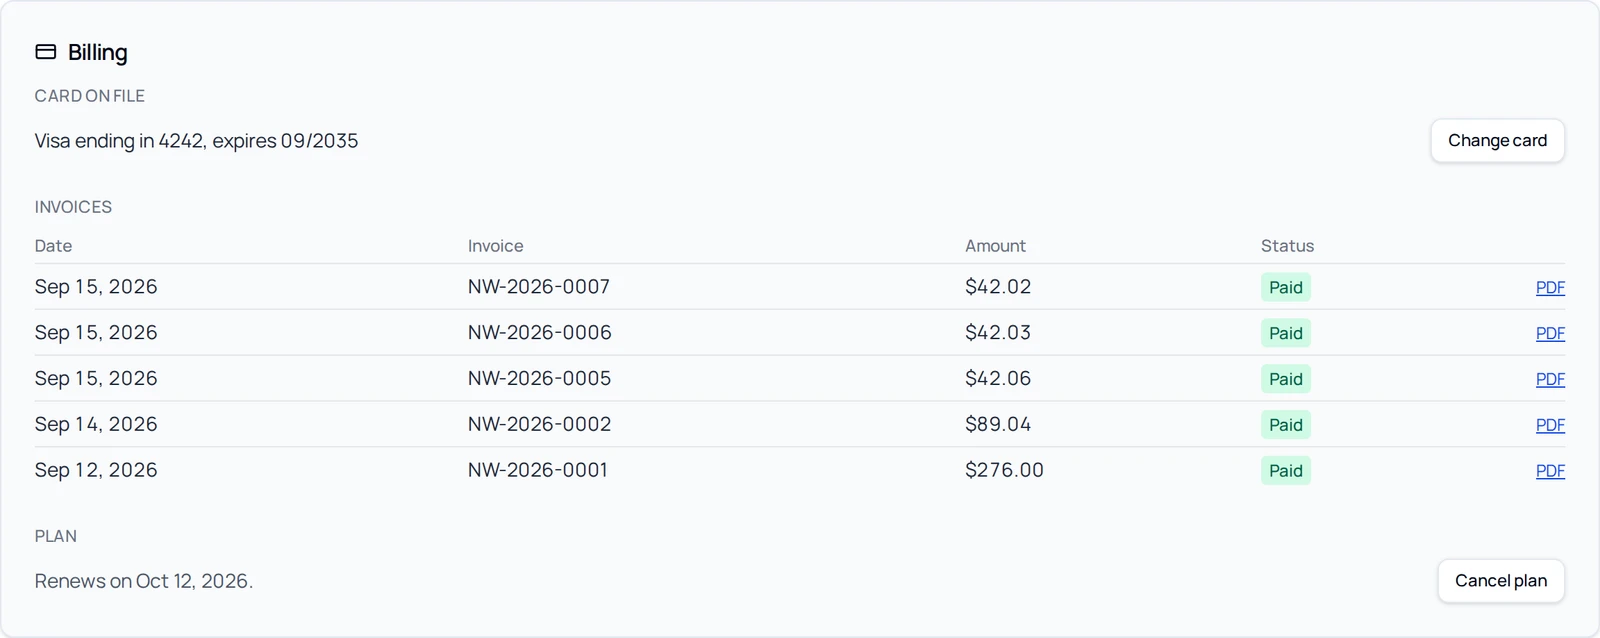
Task: Click the Paid badge for NW-2026-0005
Action: point(1286,380)
